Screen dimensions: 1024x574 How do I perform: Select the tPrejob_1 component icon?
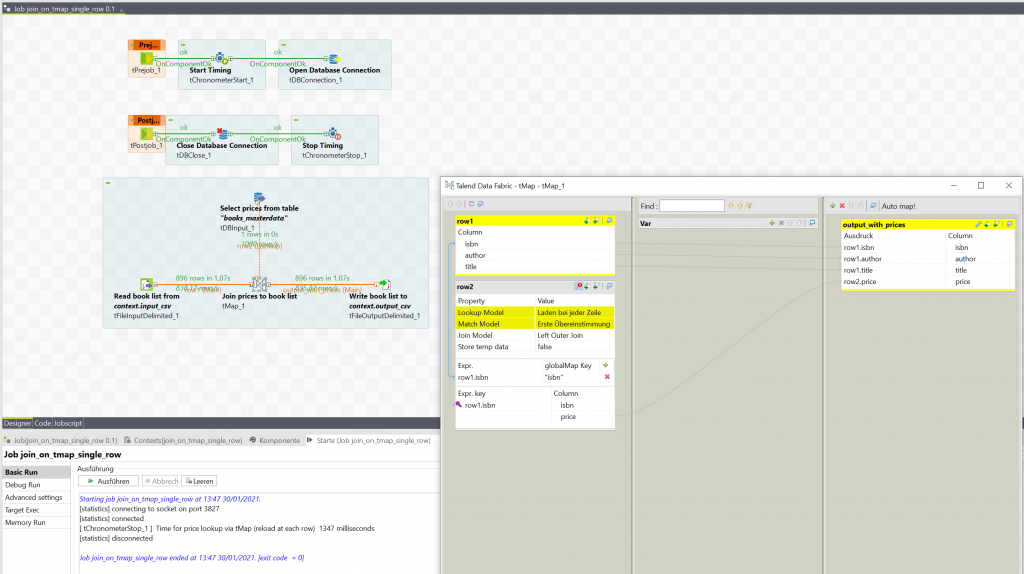(x=146, y=58)
